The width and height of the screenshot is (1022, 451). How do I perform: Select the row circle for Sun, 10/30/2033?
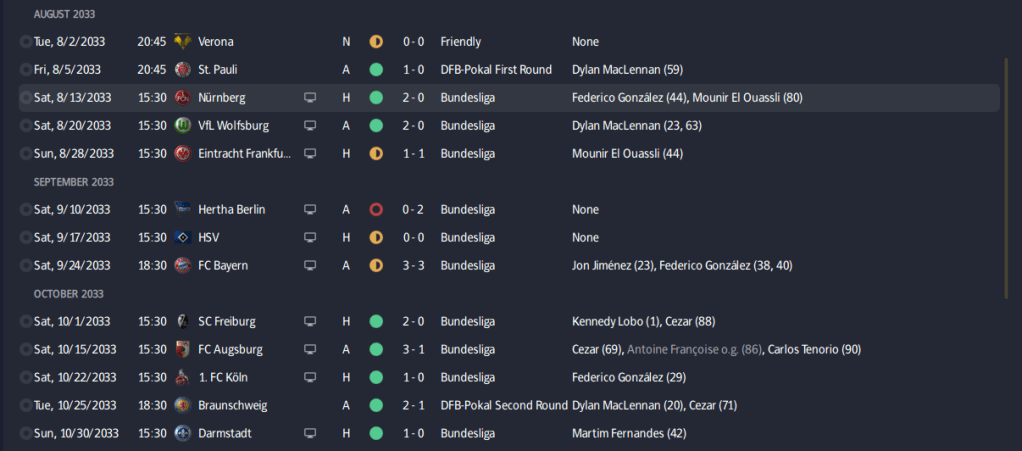(x=25, y=434)
